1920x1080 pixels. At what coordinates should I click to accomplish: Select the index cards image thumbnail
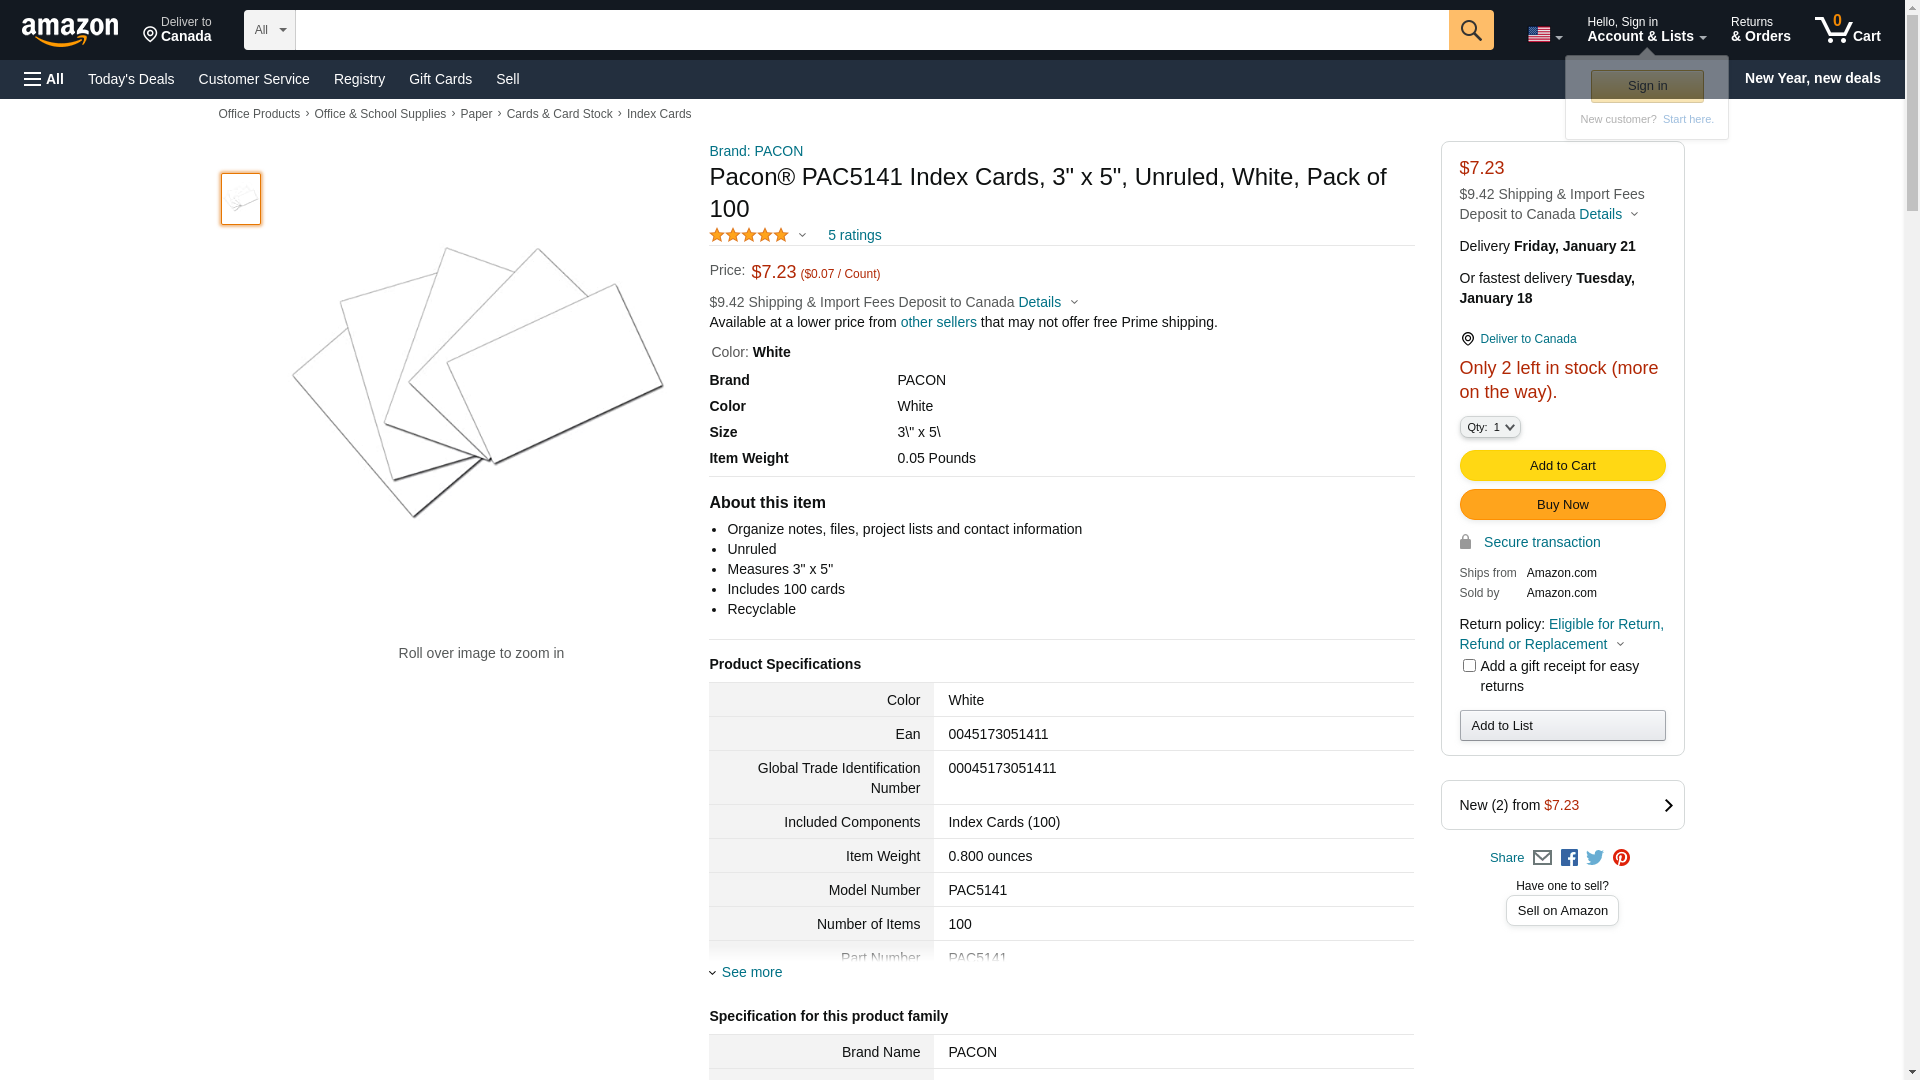point(241,199)
